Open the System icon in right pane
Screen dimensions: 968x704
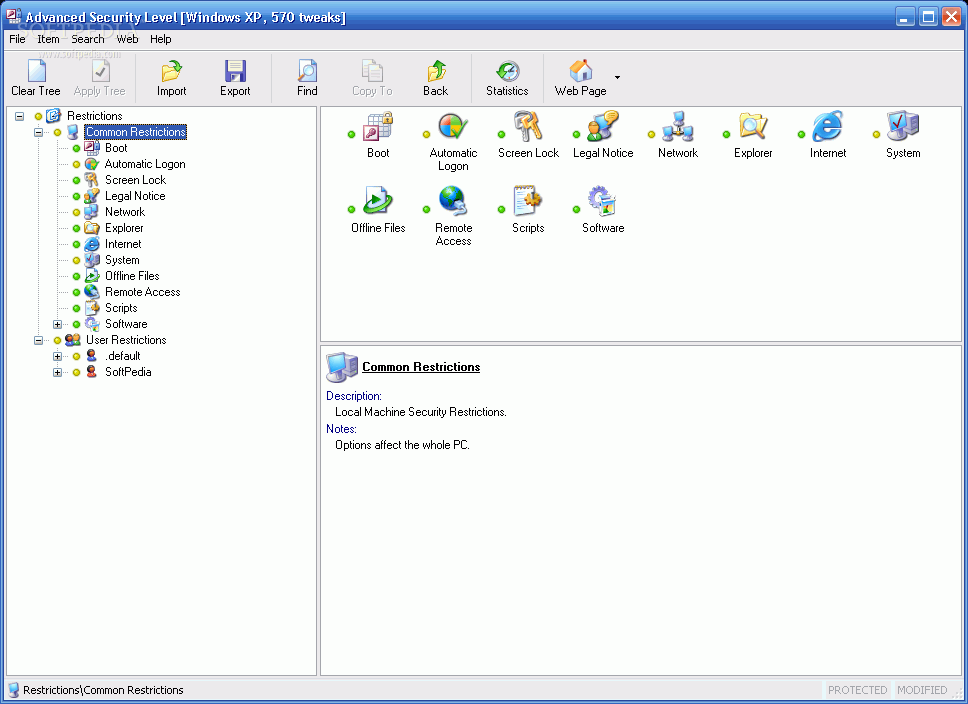pyautogui.click(x=903, y=127)
